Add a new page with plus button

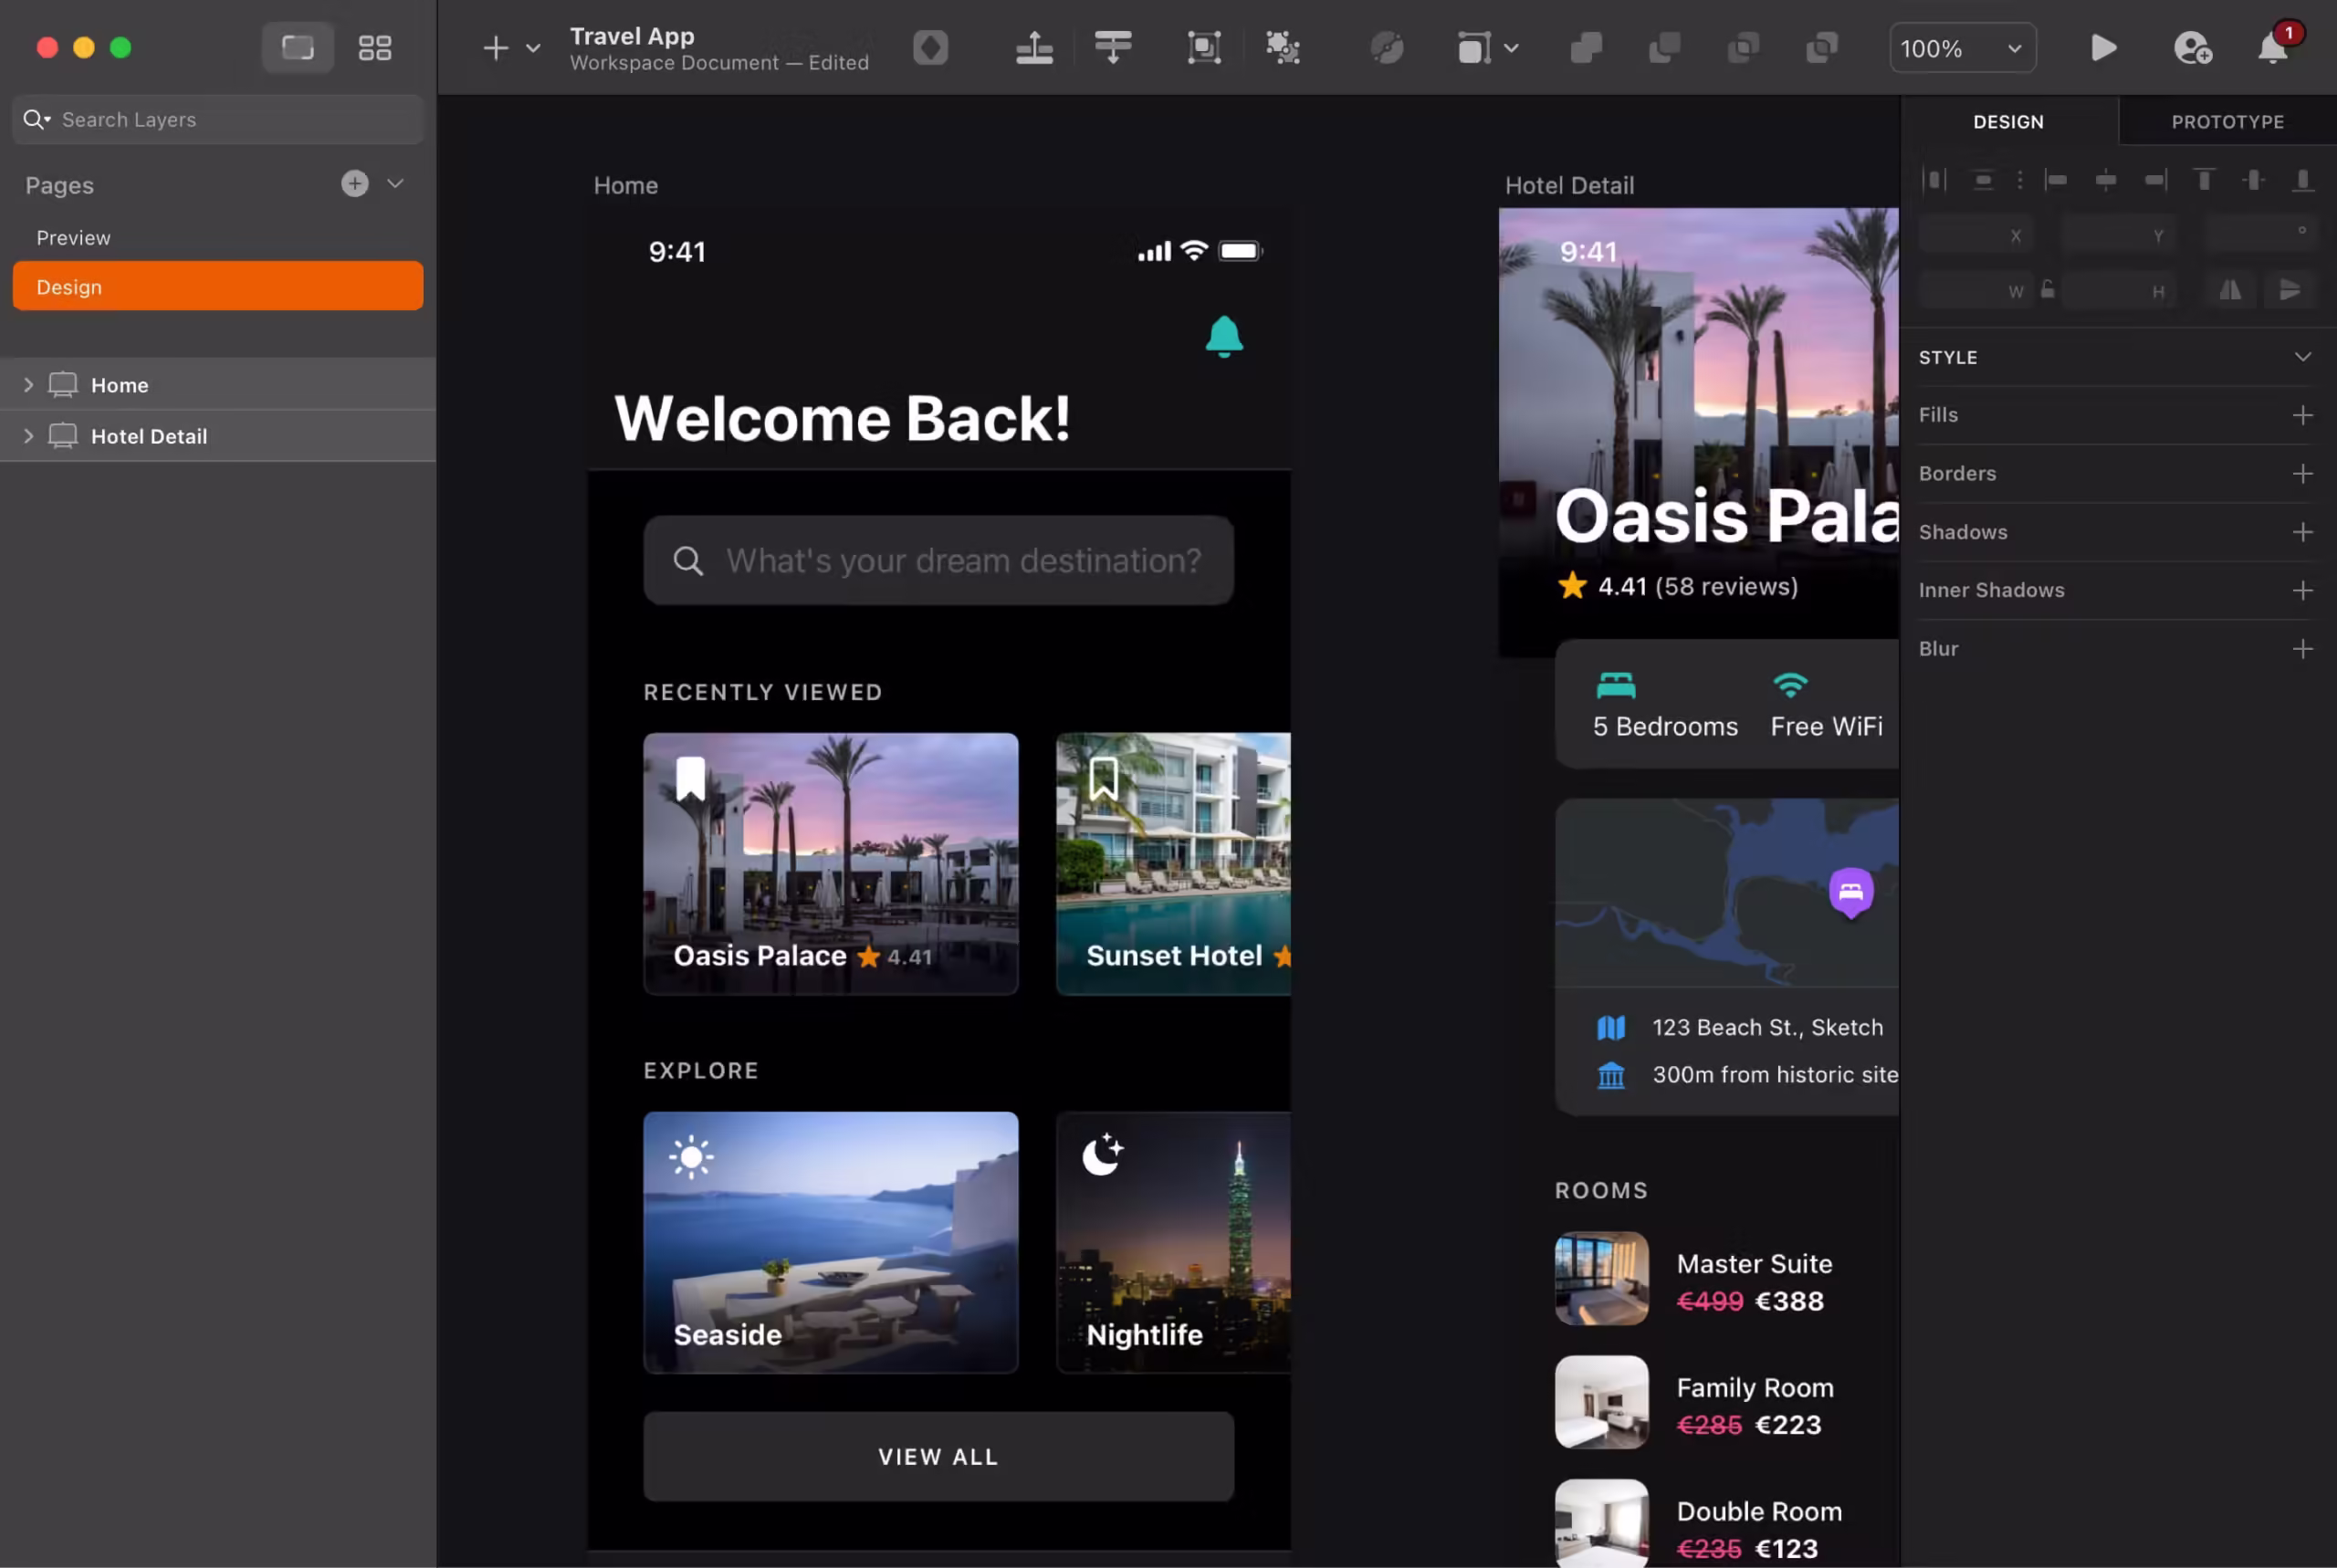point(354,183)
